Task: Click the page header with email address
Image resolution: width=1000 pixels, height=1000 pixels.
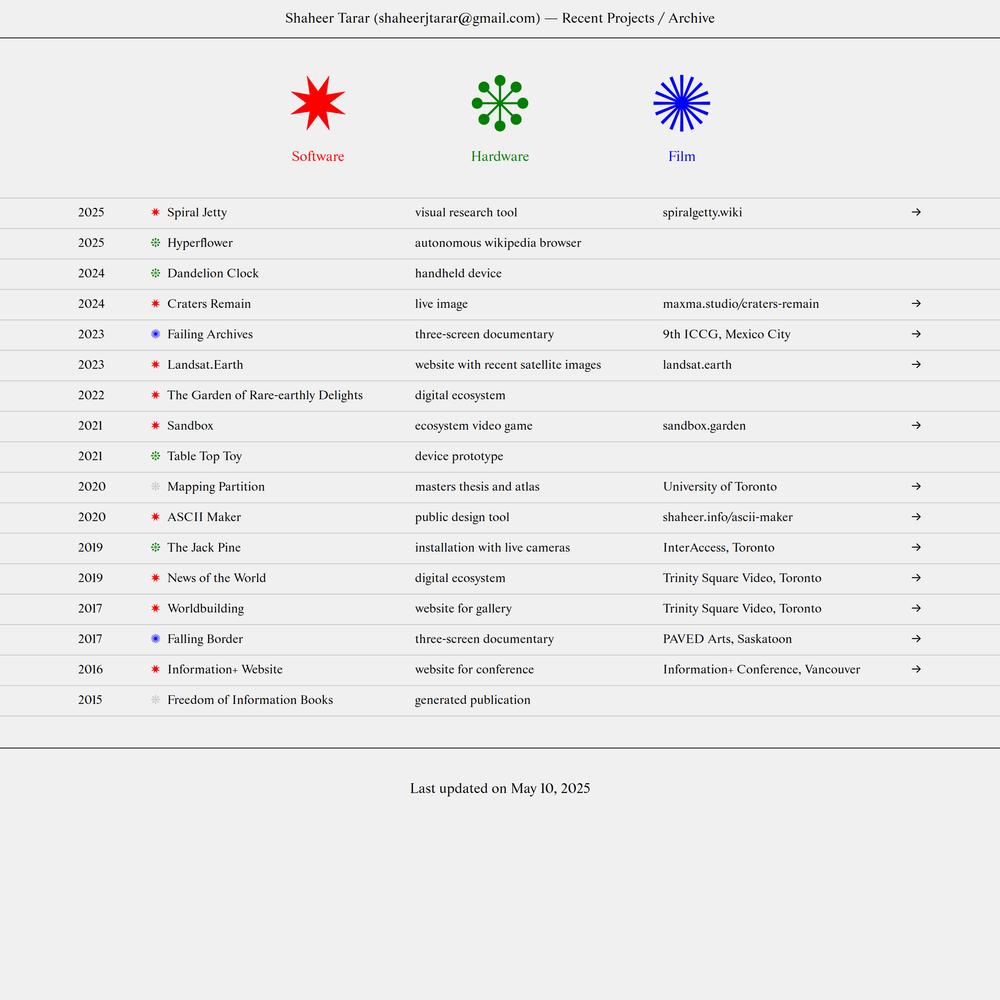Action: (x=500, y=18)
